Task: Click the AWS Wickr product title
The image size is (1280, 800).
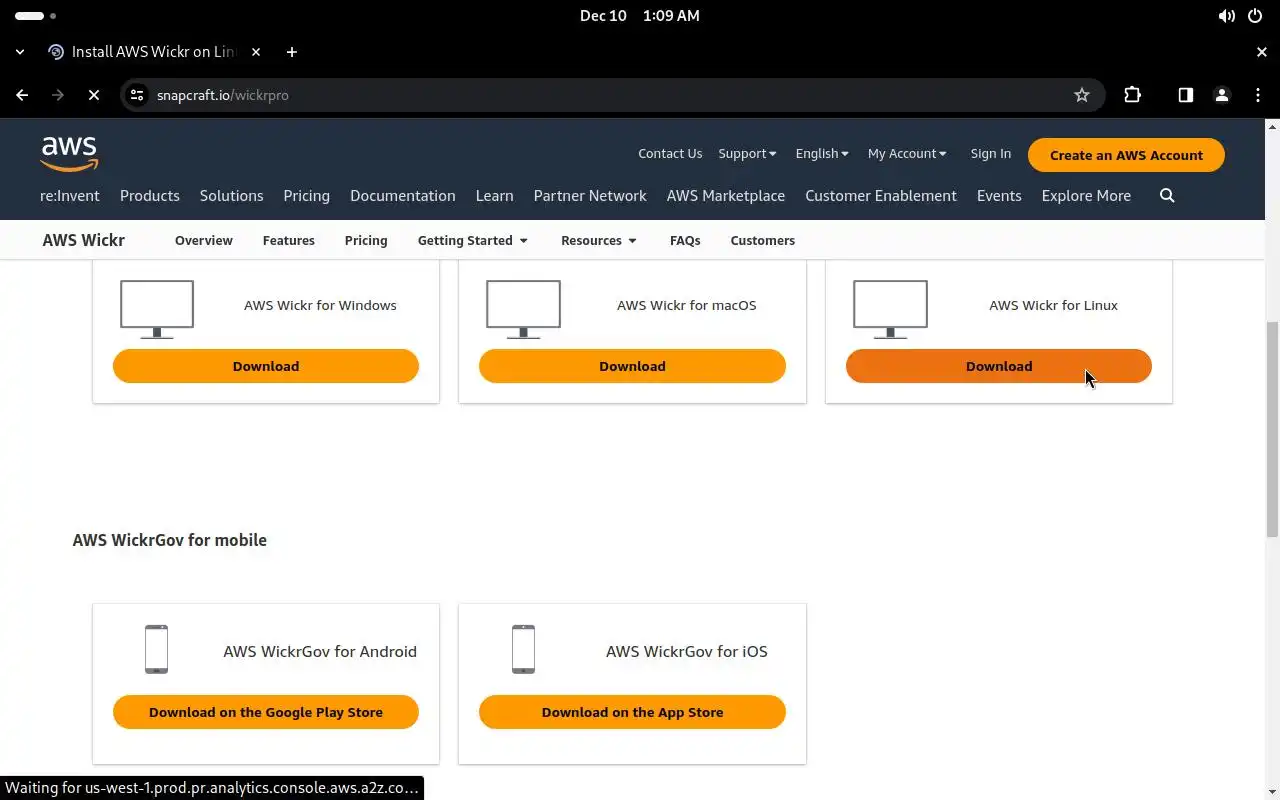Action: click(83, 240)
